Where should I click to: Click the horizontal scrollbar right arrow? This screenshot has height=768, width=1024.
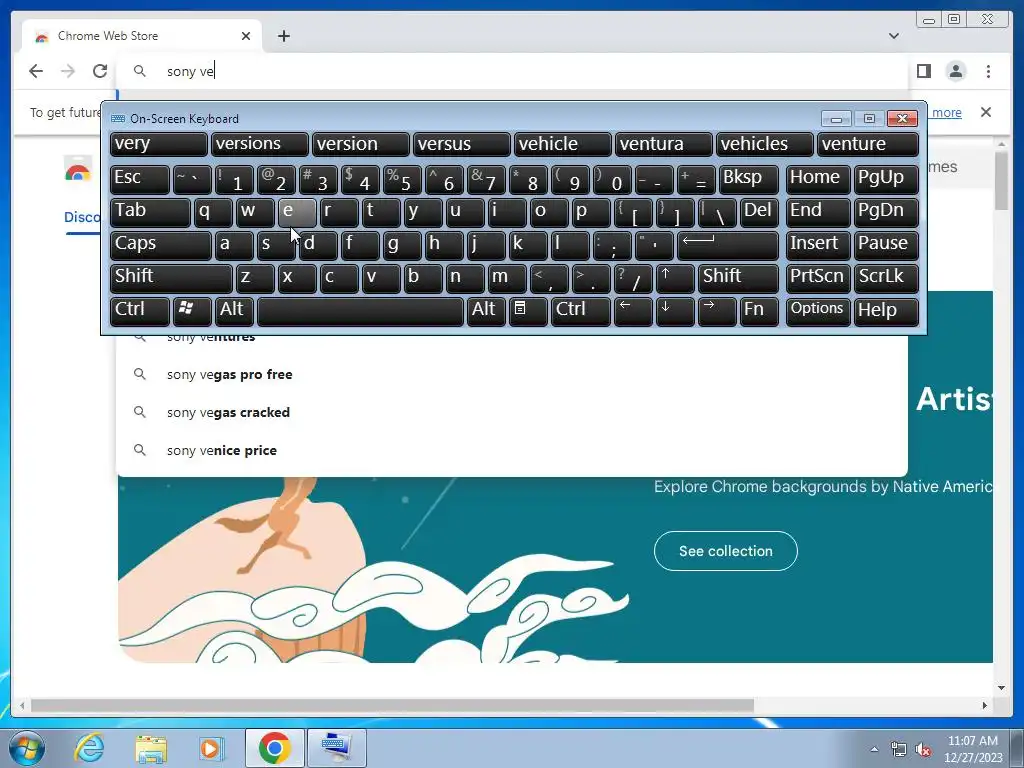click(x=985, y=706)
